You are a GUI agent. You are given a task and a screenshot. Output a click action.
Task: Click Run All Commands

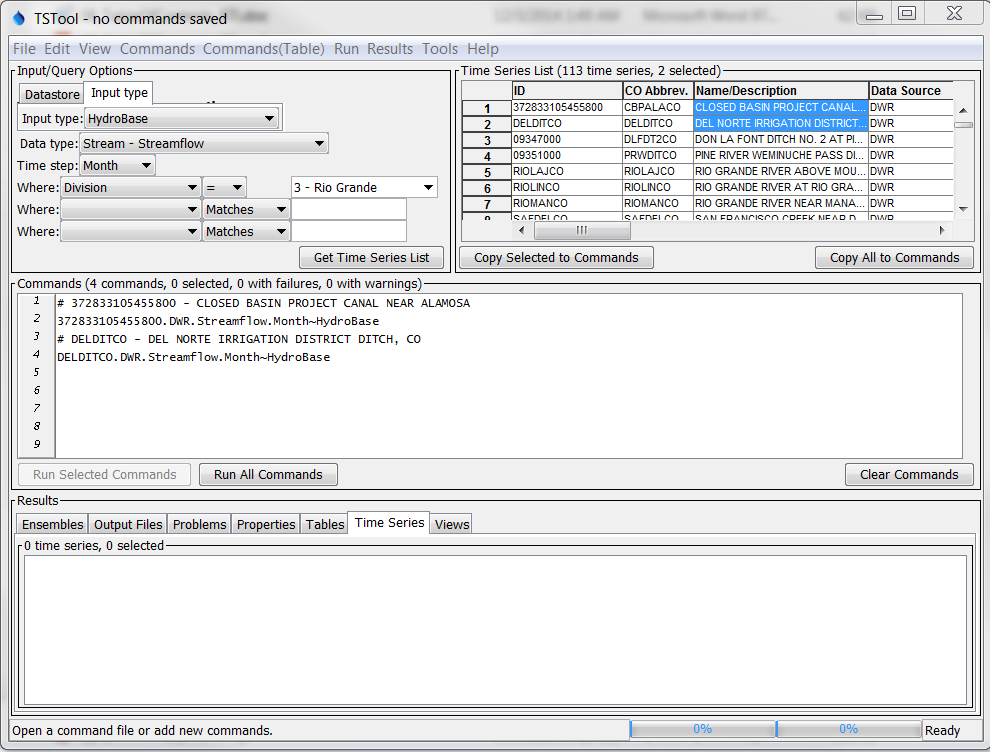point(267,474)
